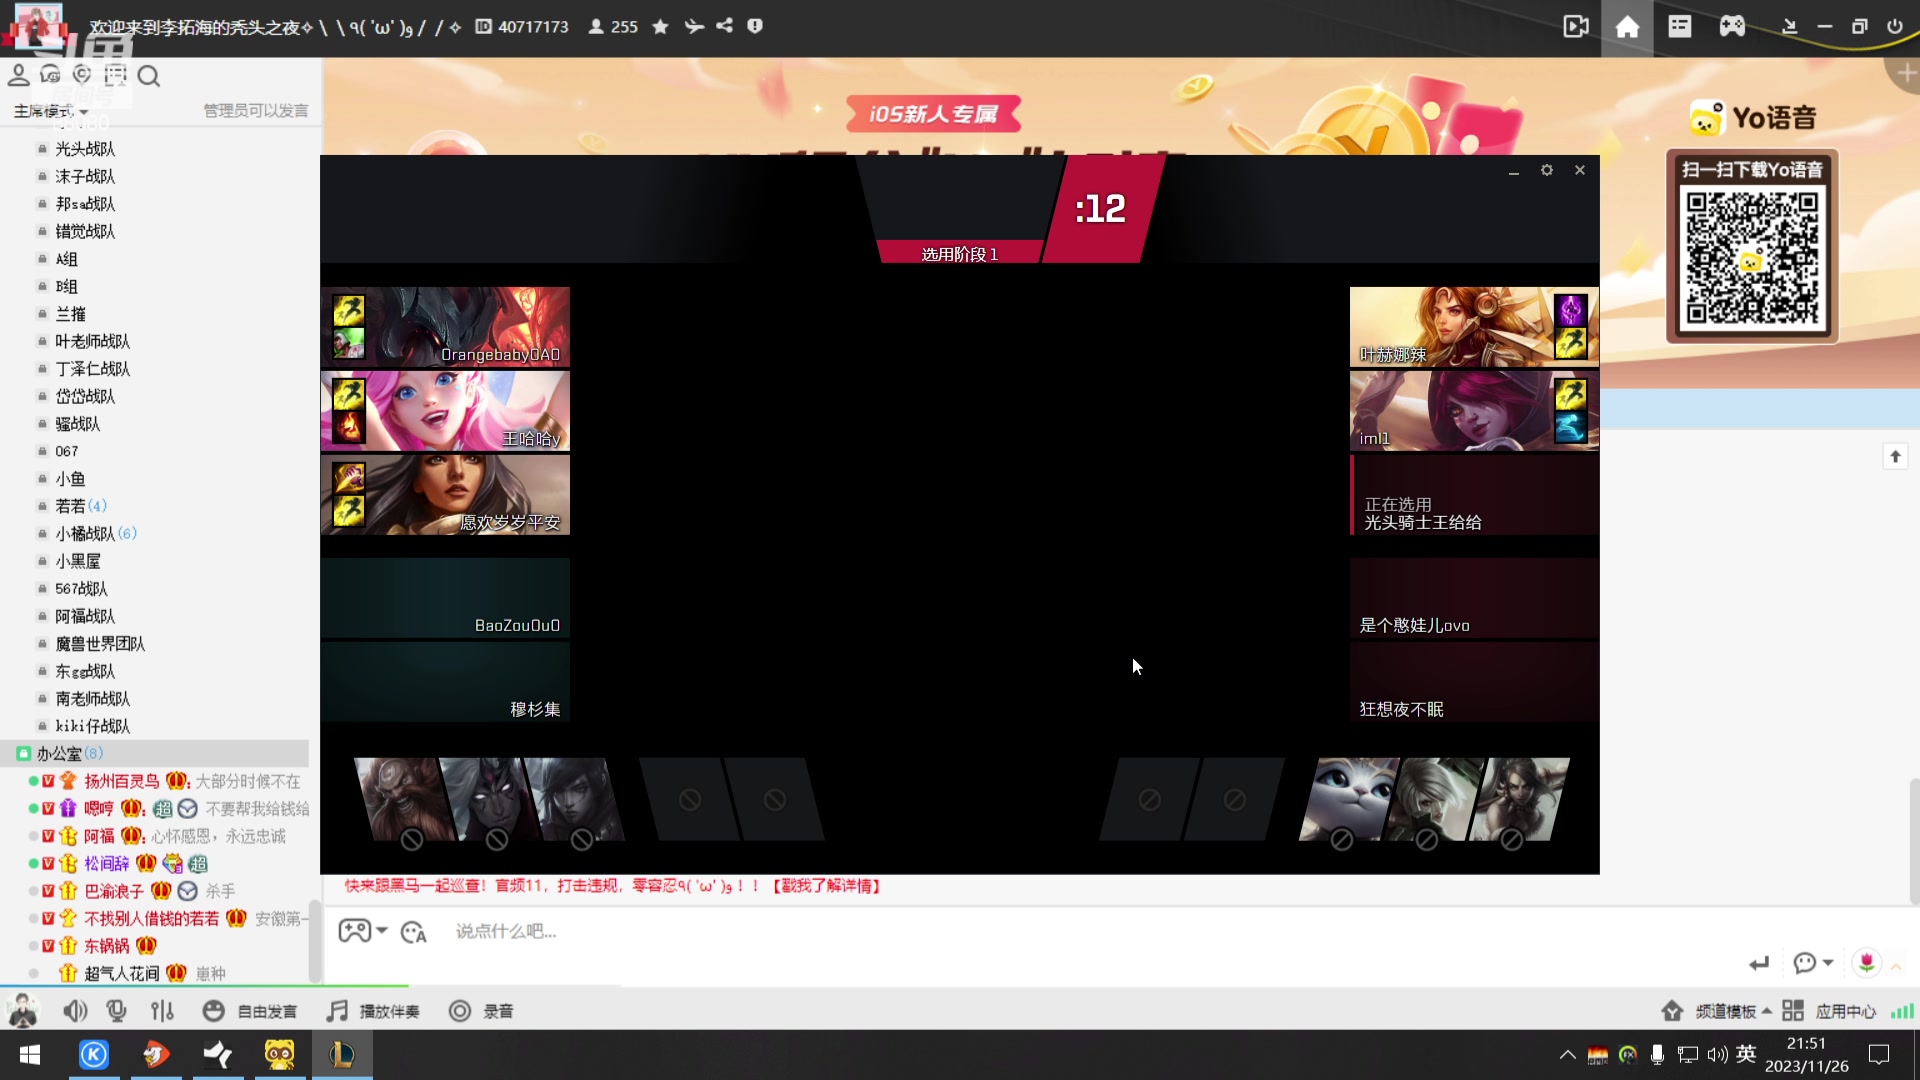This screenshot has height=1080, width=1920.
Task: Toggle the 录音 recording button
Action: [x=481, y=1011]
